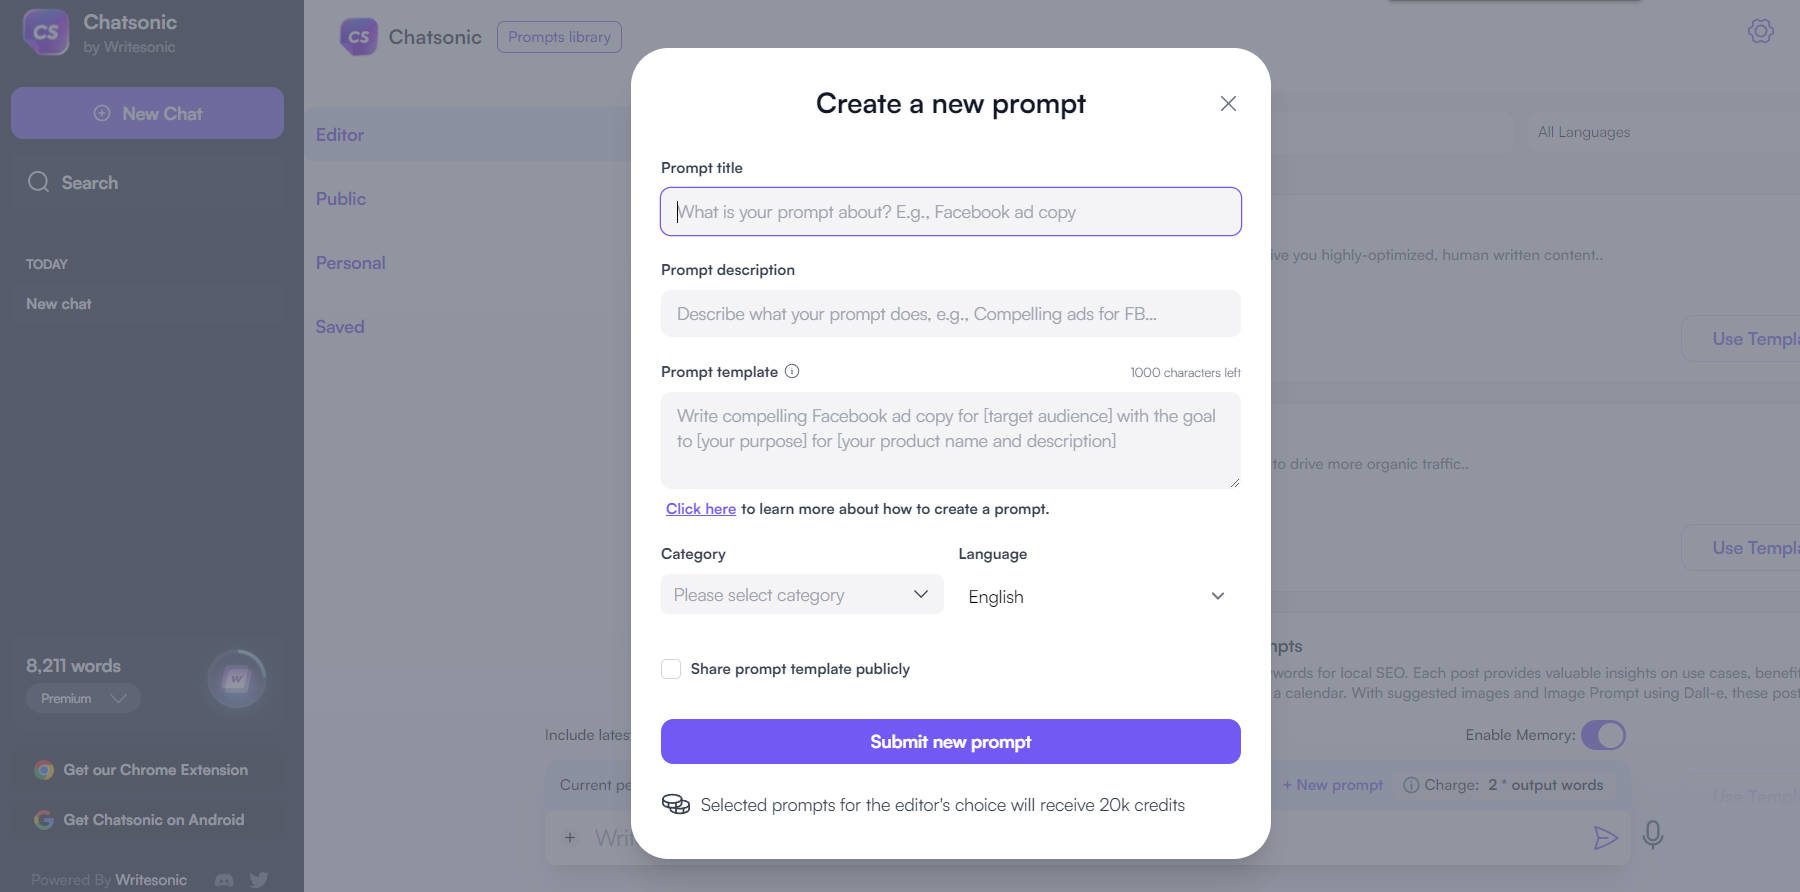Switch to the Saved prompts tab
Screen dimensions: 1800x892
(340, 326)
